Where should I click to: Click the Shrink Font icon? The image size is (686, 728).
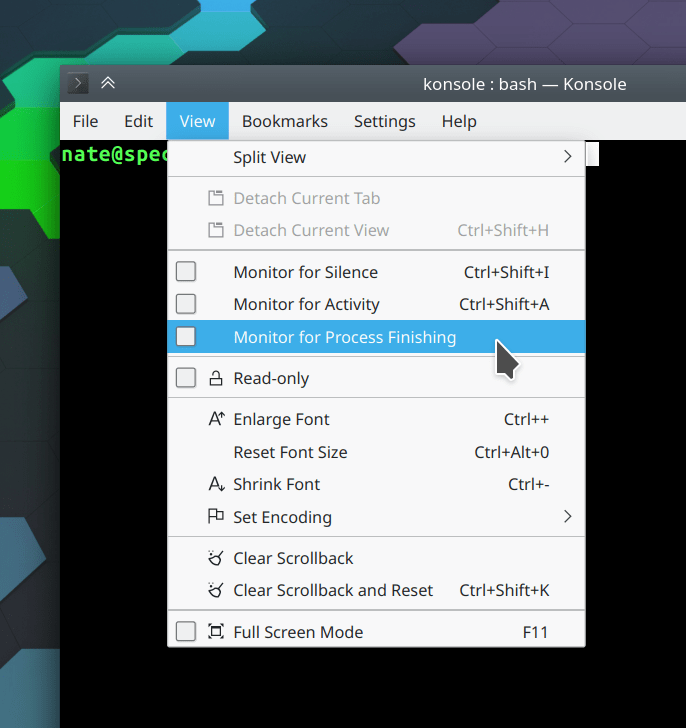pyautogui.click(x=216, y=485)
